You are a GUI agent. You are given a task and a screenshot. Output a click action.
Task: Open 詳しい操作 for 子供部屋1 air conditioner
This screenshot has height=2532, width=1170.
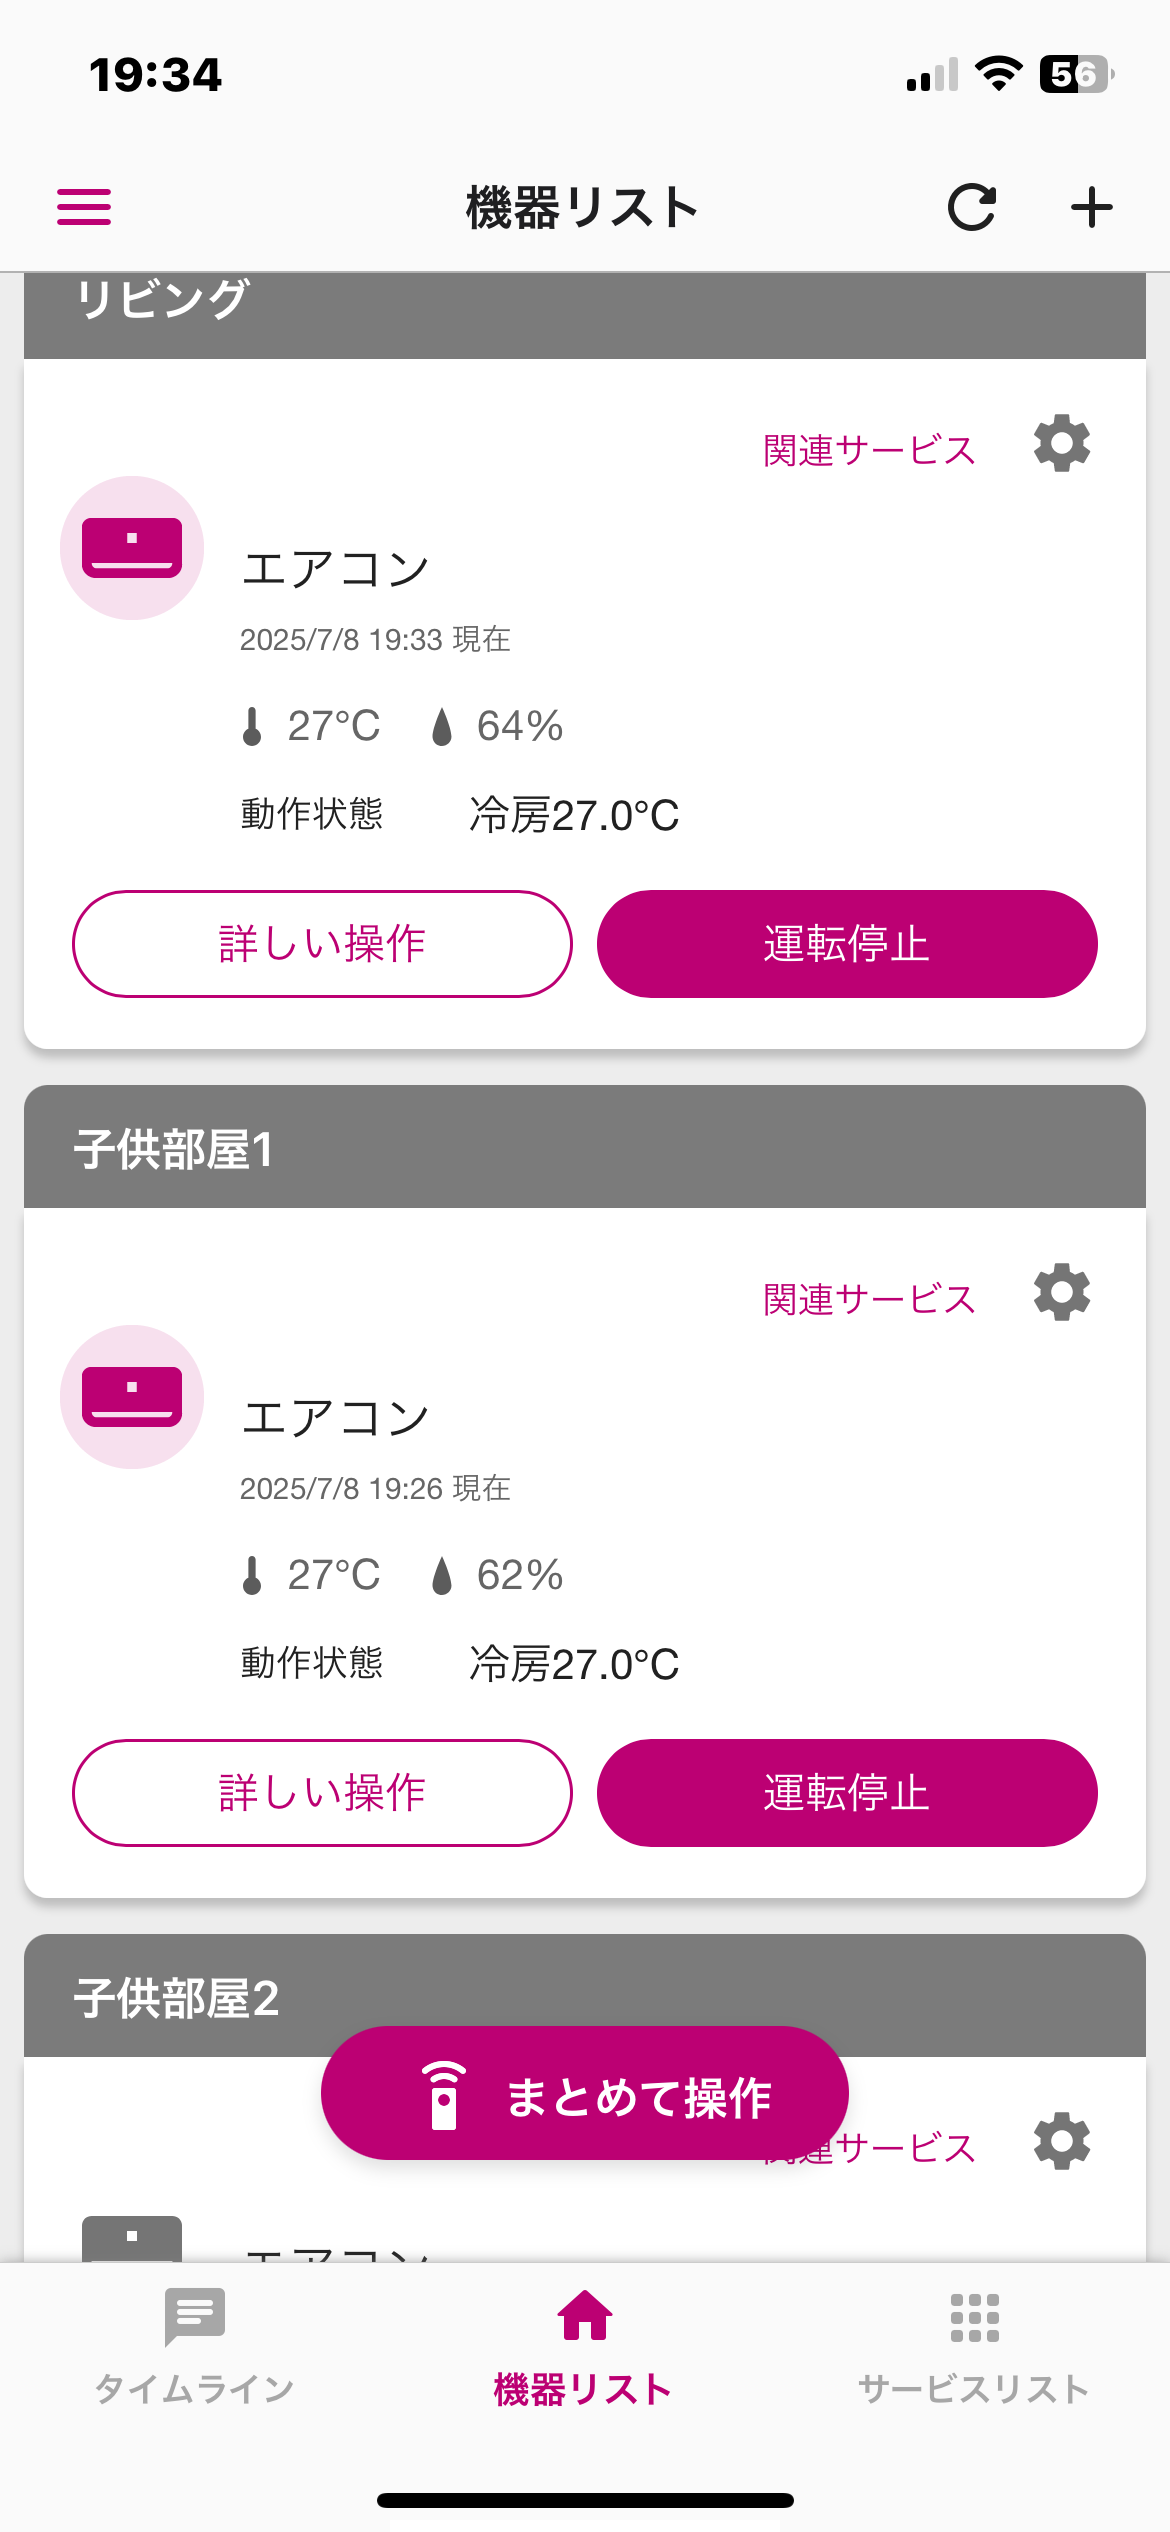pyautogui.click(x=322, y=1793)
